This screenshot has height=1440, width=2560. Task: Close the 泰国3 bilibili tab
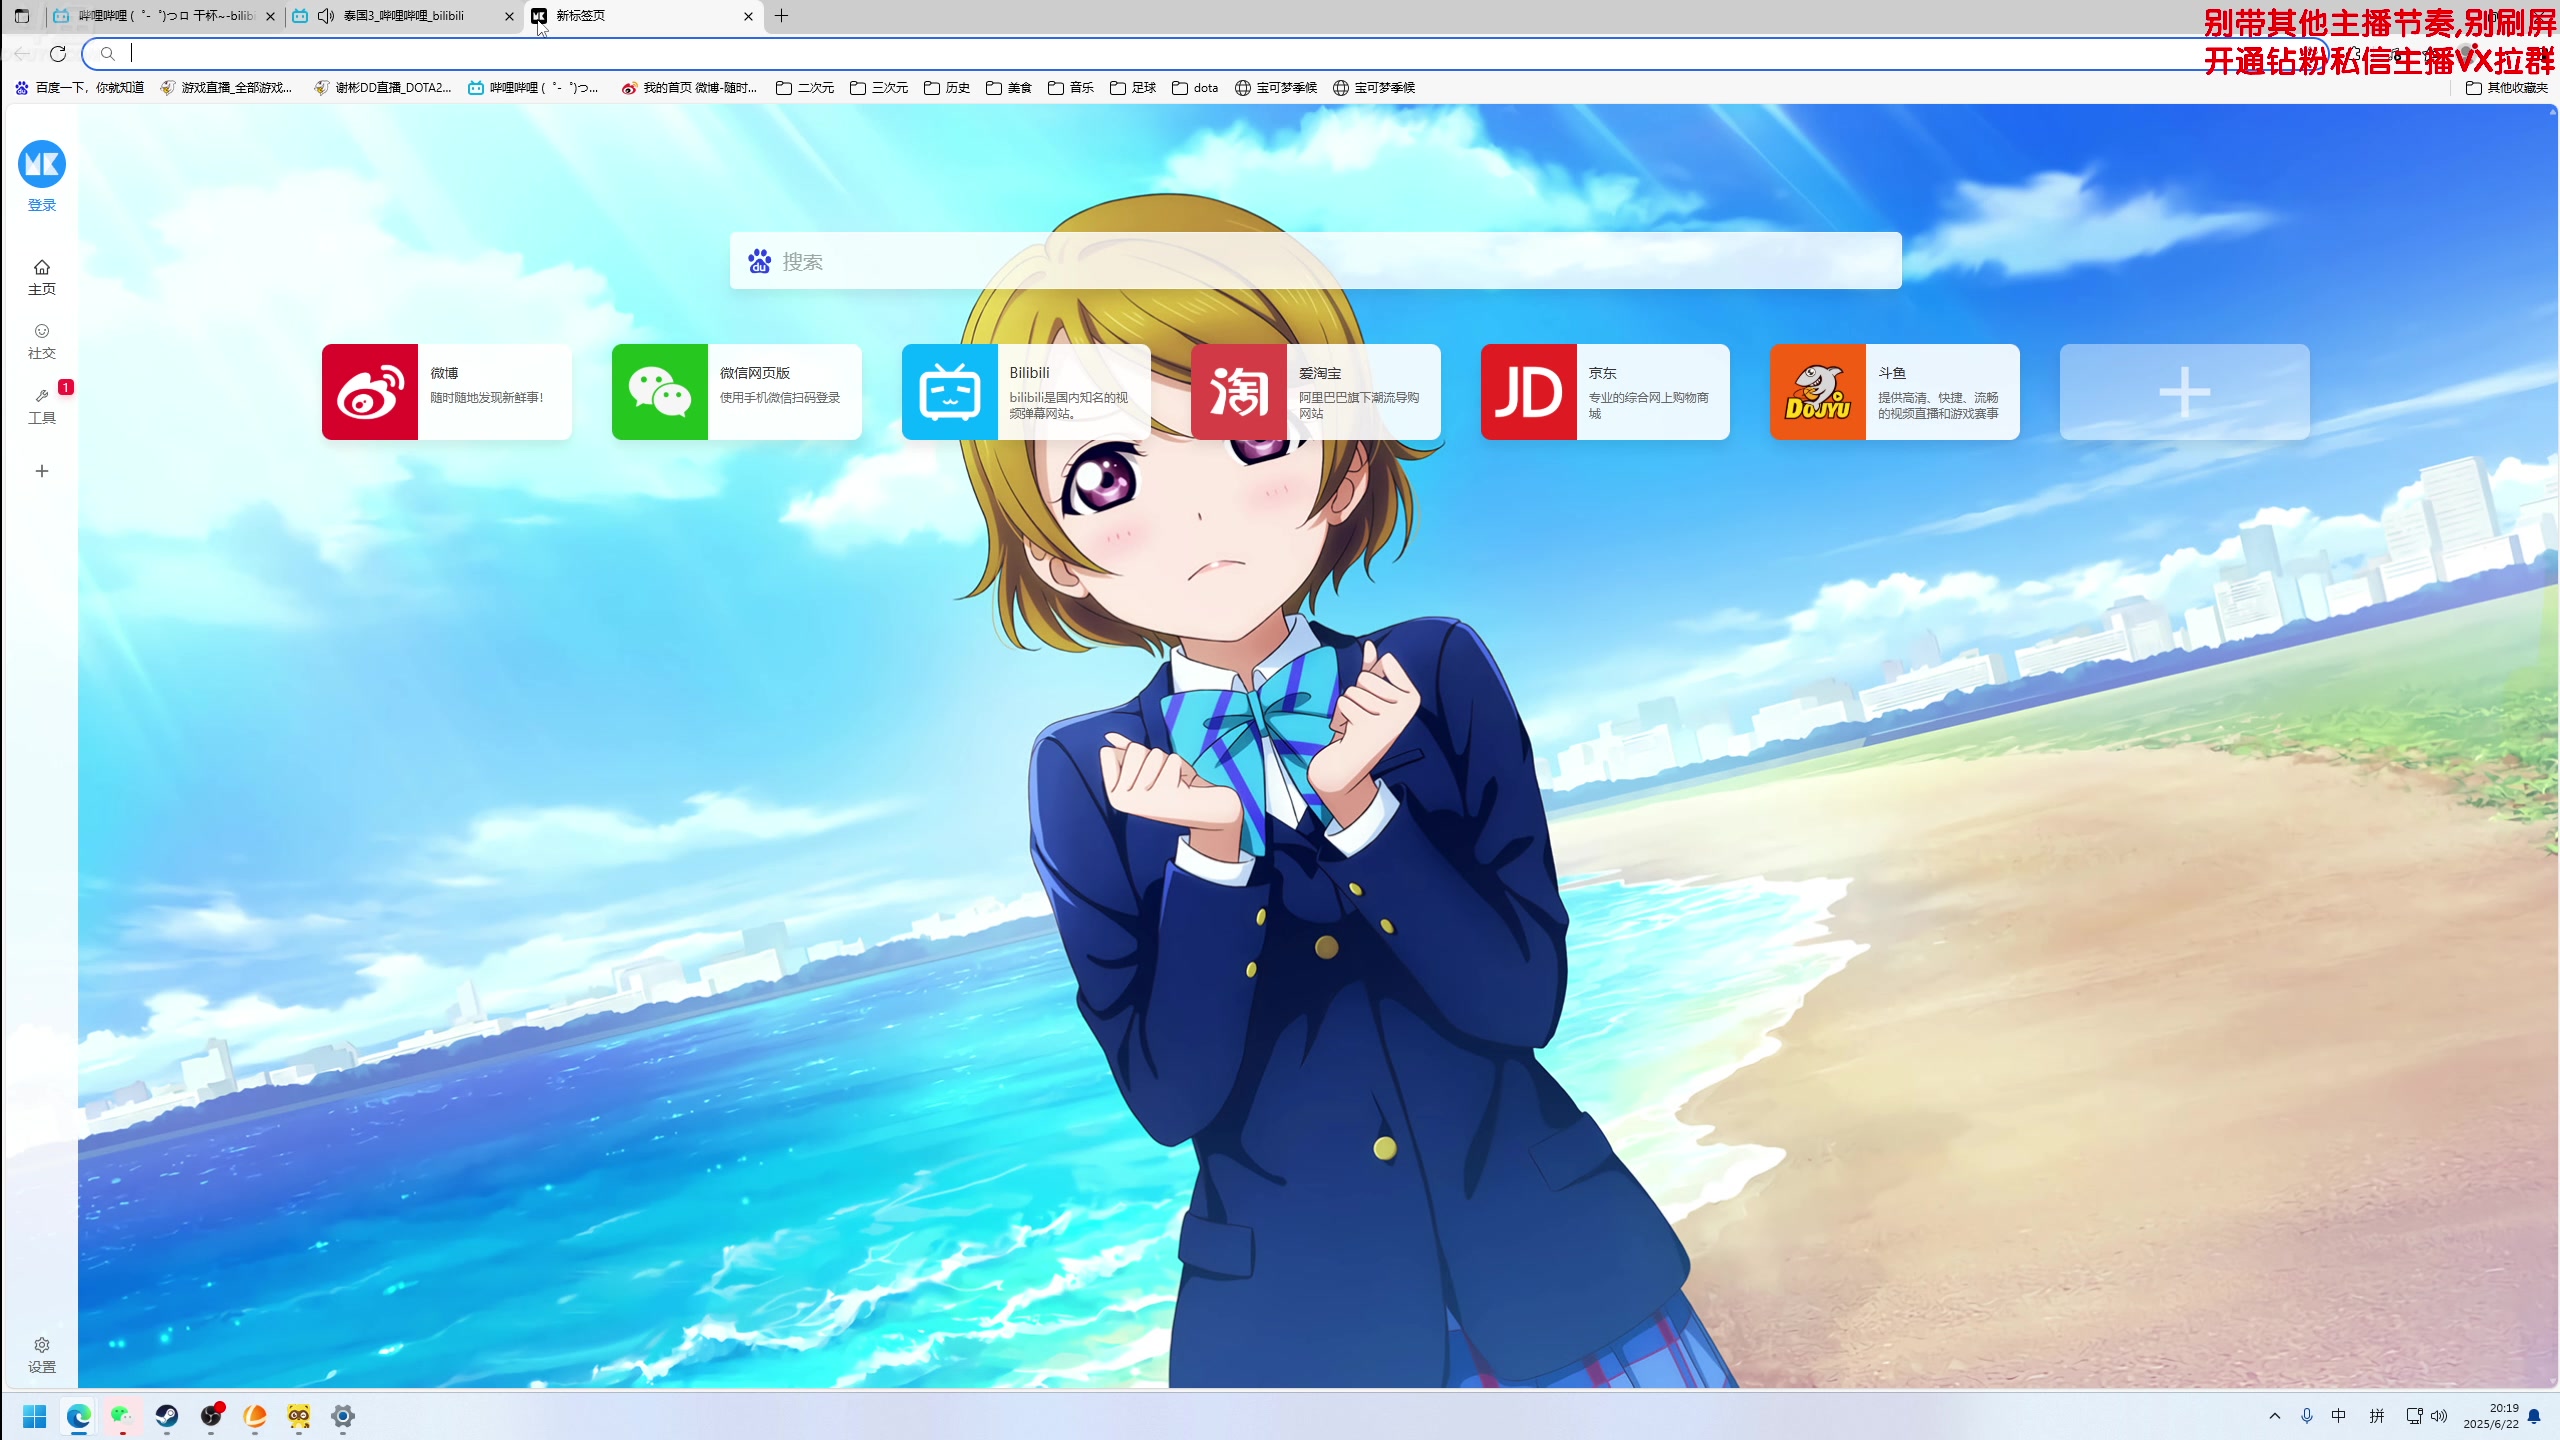point(509,16)
